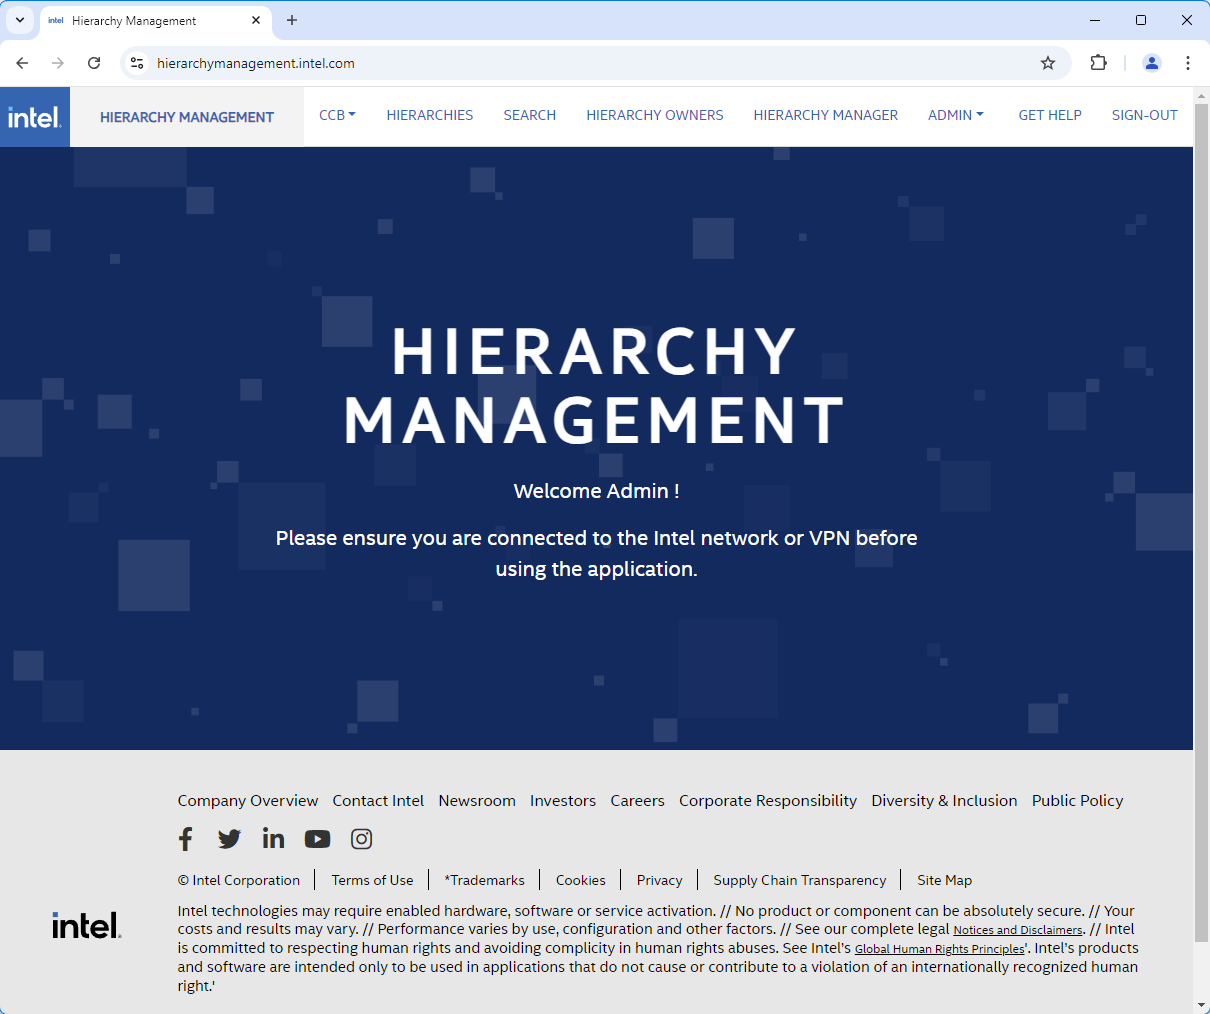This screenshot has height=1014, width=1210.
Task: Open Intel's LinkedIn page icon
Action: point(273,839)
